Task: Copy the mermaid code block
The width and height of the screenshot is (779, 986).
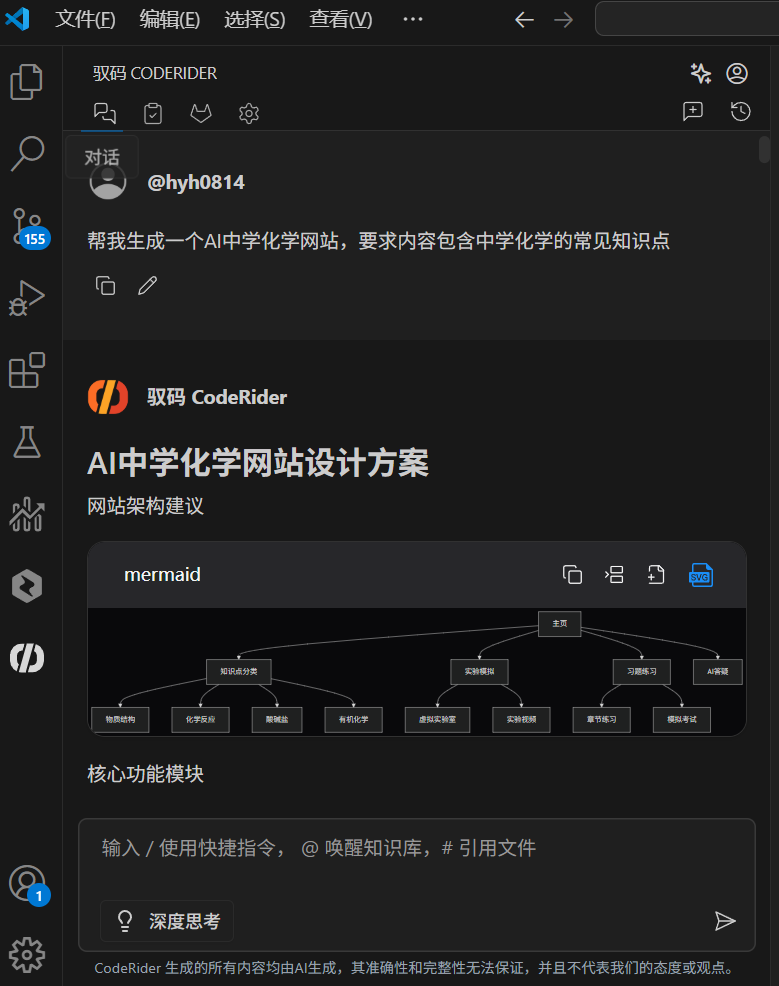Action: pos(572,575)
